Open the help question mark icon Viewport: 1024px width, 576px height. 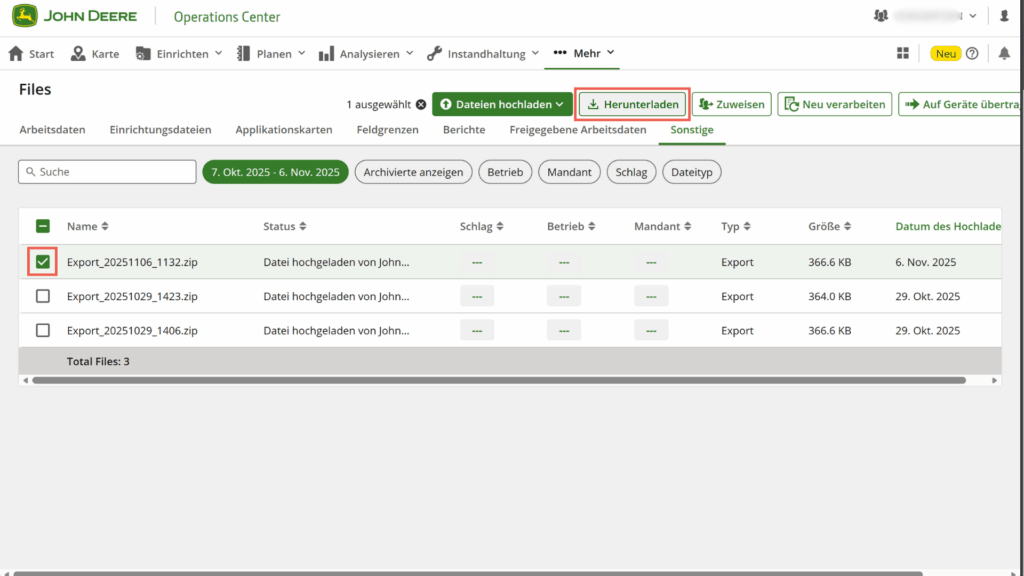click(x=972, y=53)
